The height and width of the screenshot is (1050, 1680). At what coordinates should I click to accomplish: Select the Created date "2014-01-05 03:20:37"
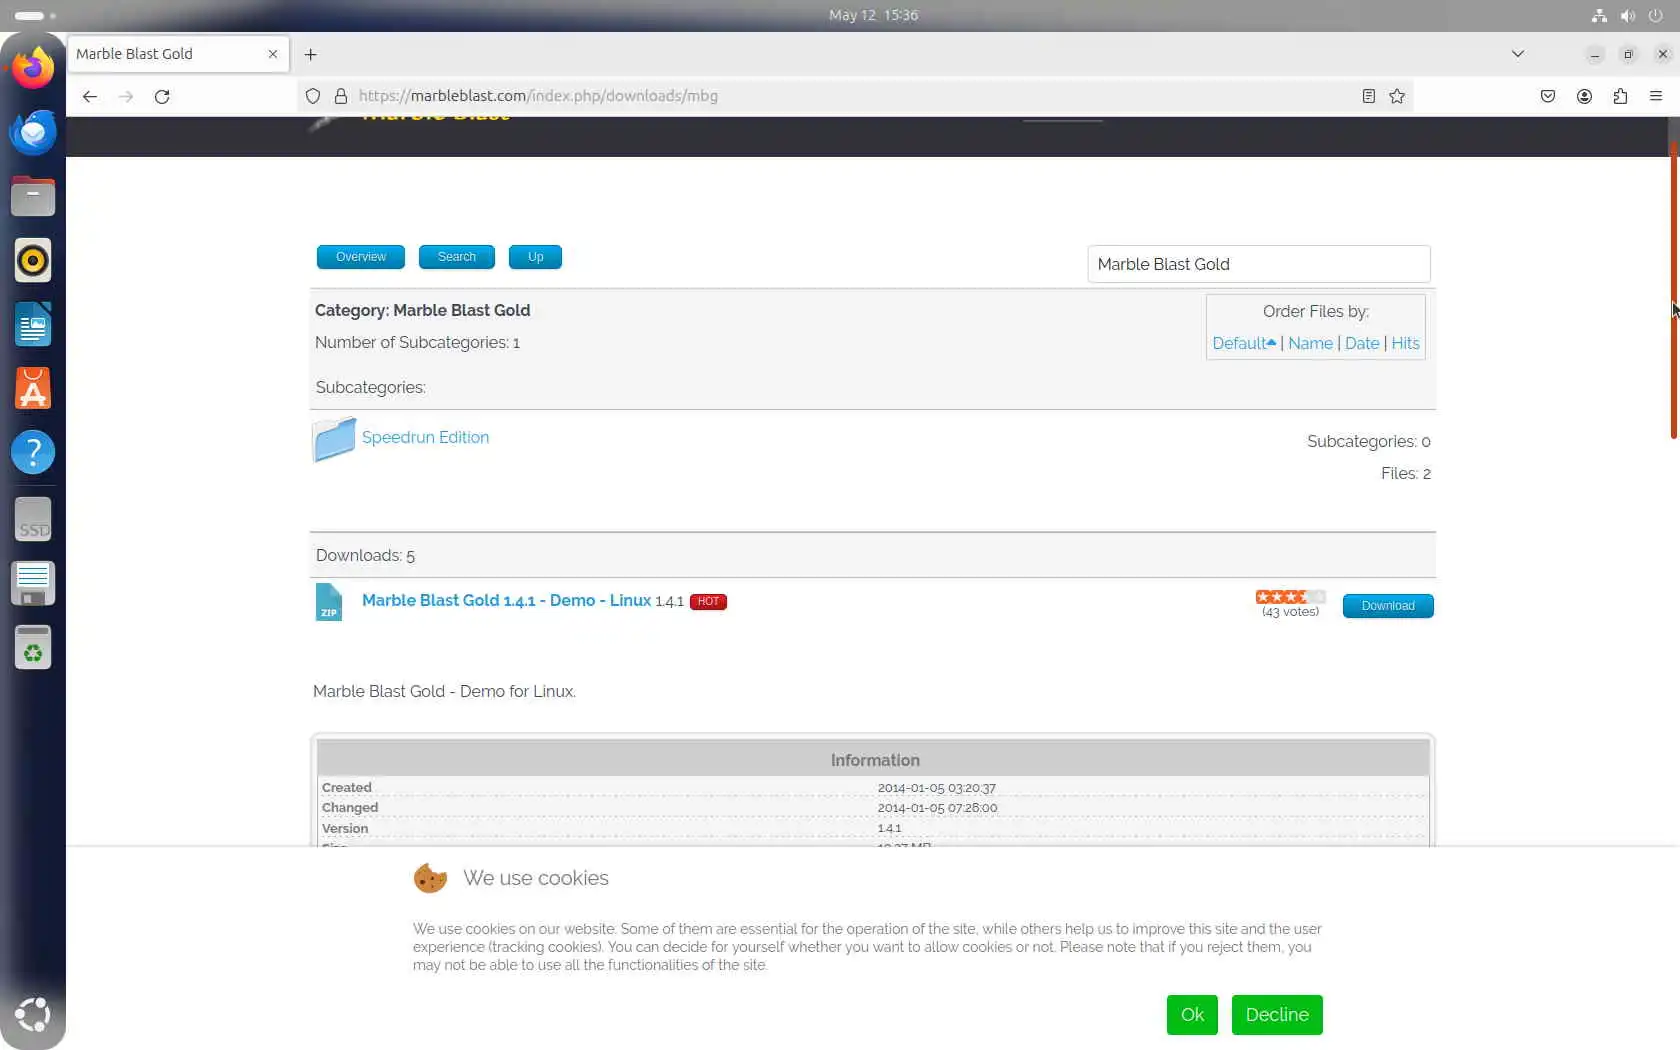click(936, 788)
